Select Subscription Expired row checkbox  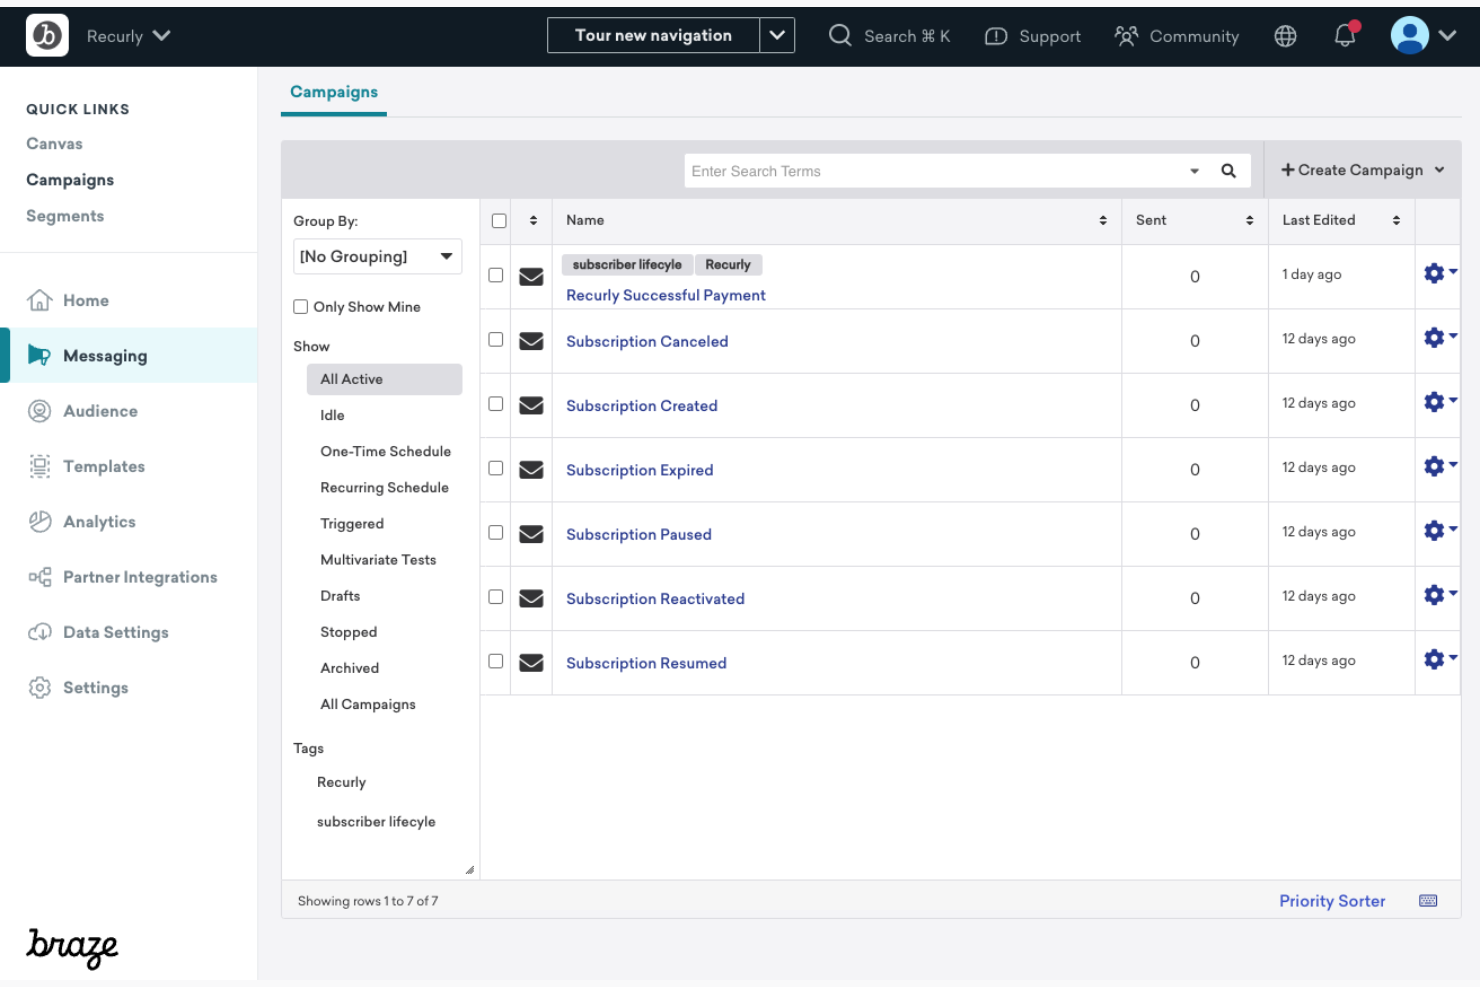495,468
